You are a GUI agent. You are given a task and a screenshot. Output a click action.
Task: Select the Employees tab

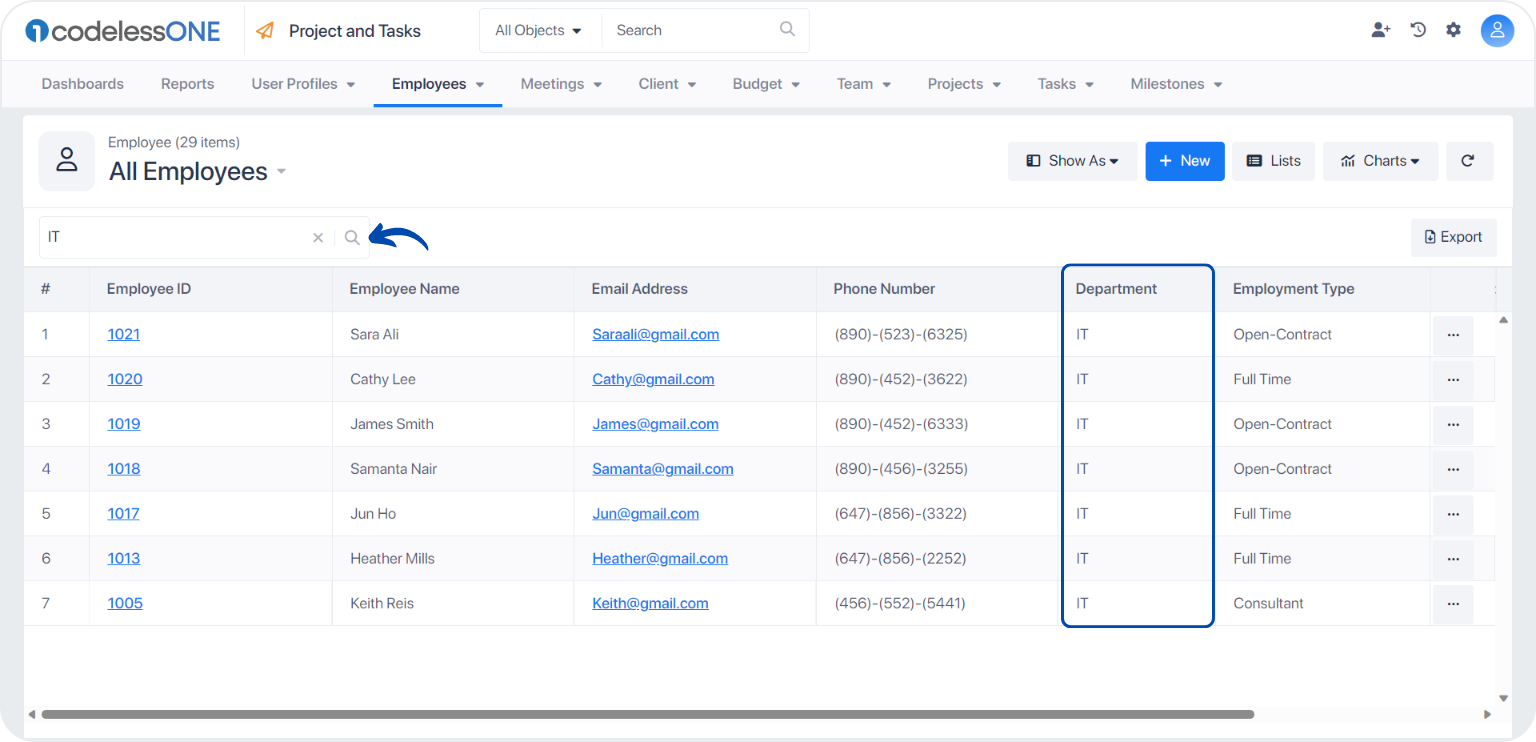[x=438, y=84]
